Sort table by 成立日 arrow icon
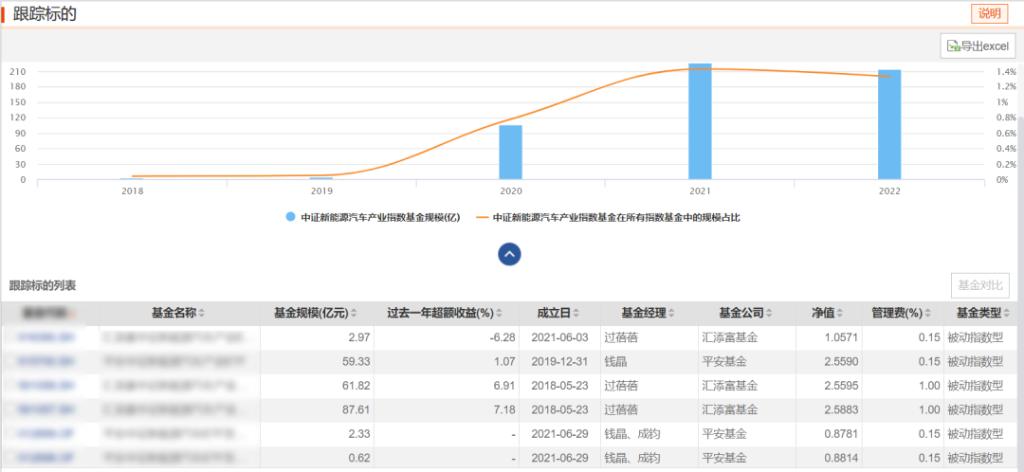 pos(576,314)
